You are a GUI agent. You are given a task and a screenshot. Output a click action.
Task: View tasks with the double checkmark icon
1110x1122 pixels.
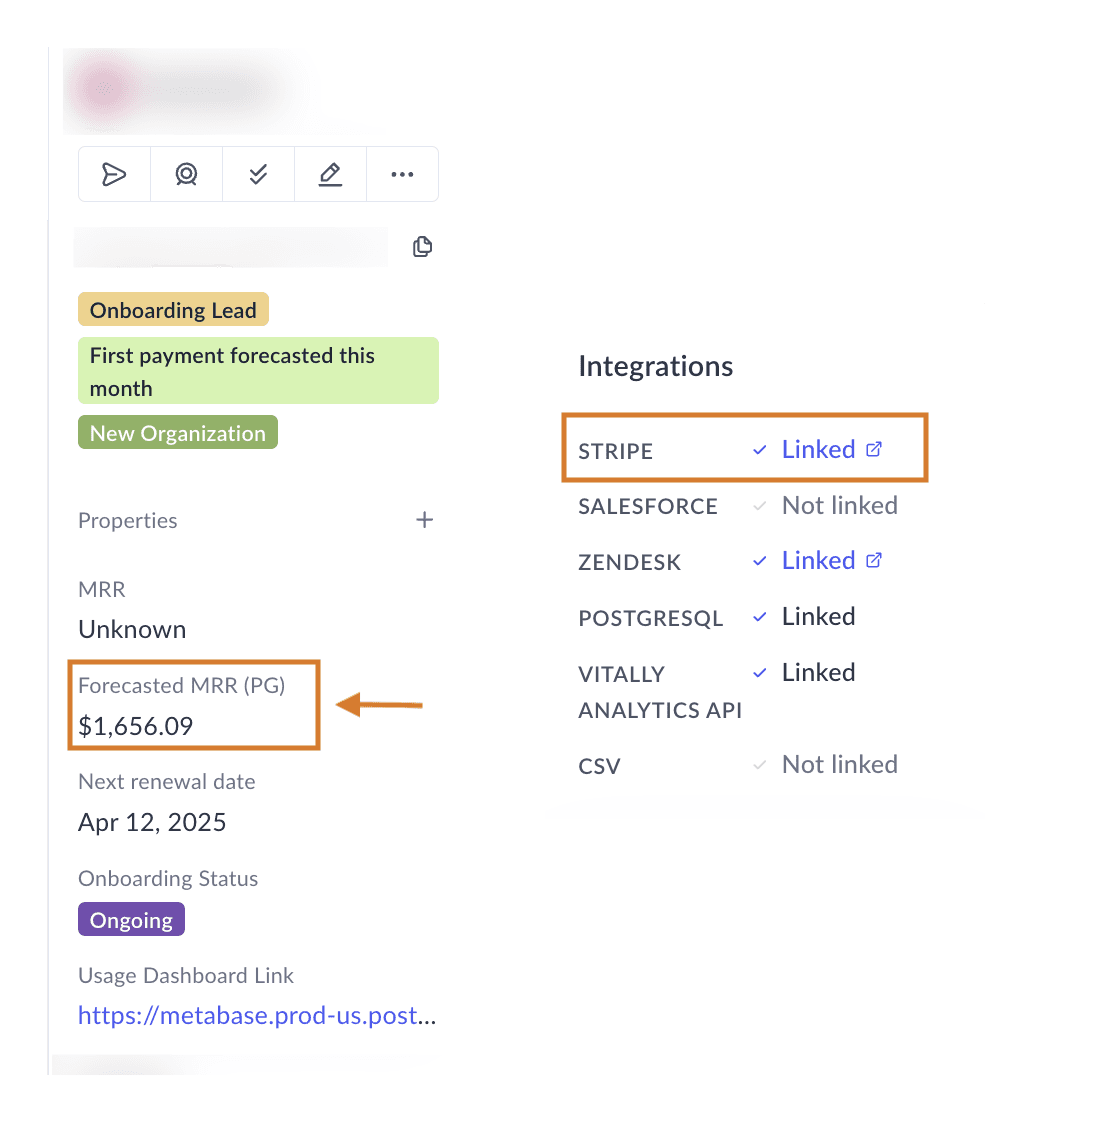pyautogui.click(x=257, y=173)
